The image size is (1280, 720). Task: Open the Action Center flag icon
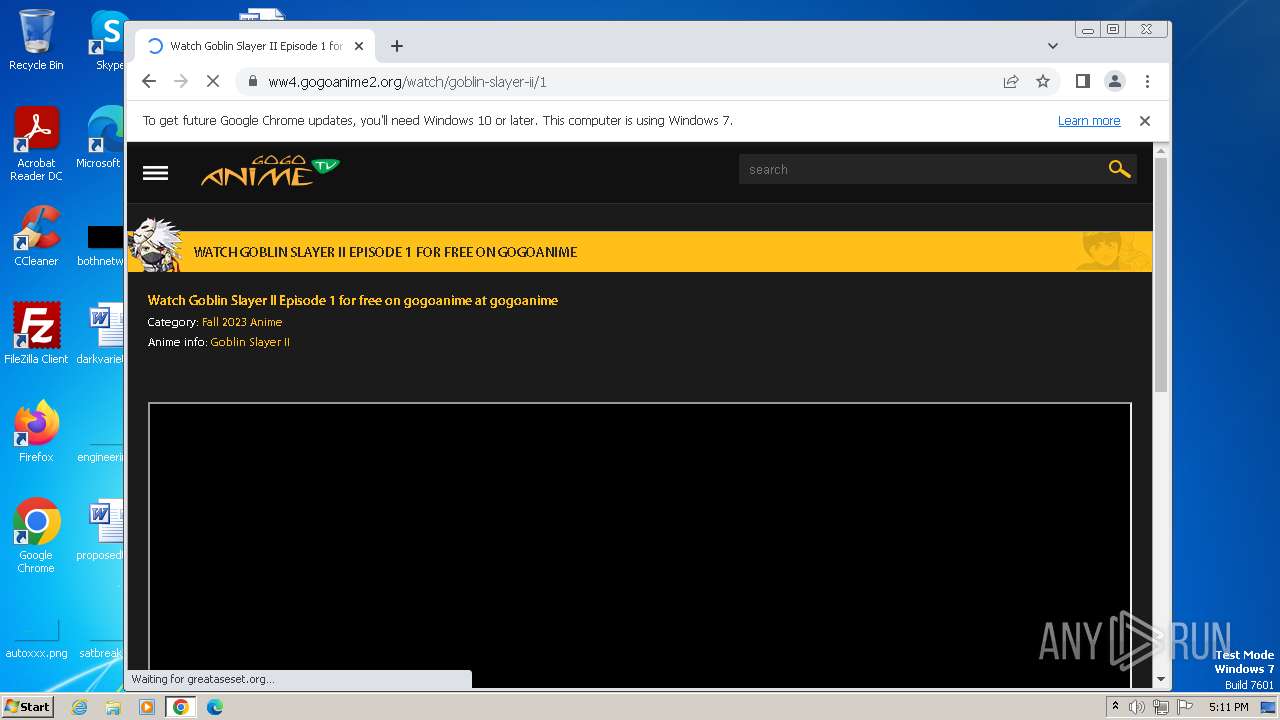[x=1185, y=707]
